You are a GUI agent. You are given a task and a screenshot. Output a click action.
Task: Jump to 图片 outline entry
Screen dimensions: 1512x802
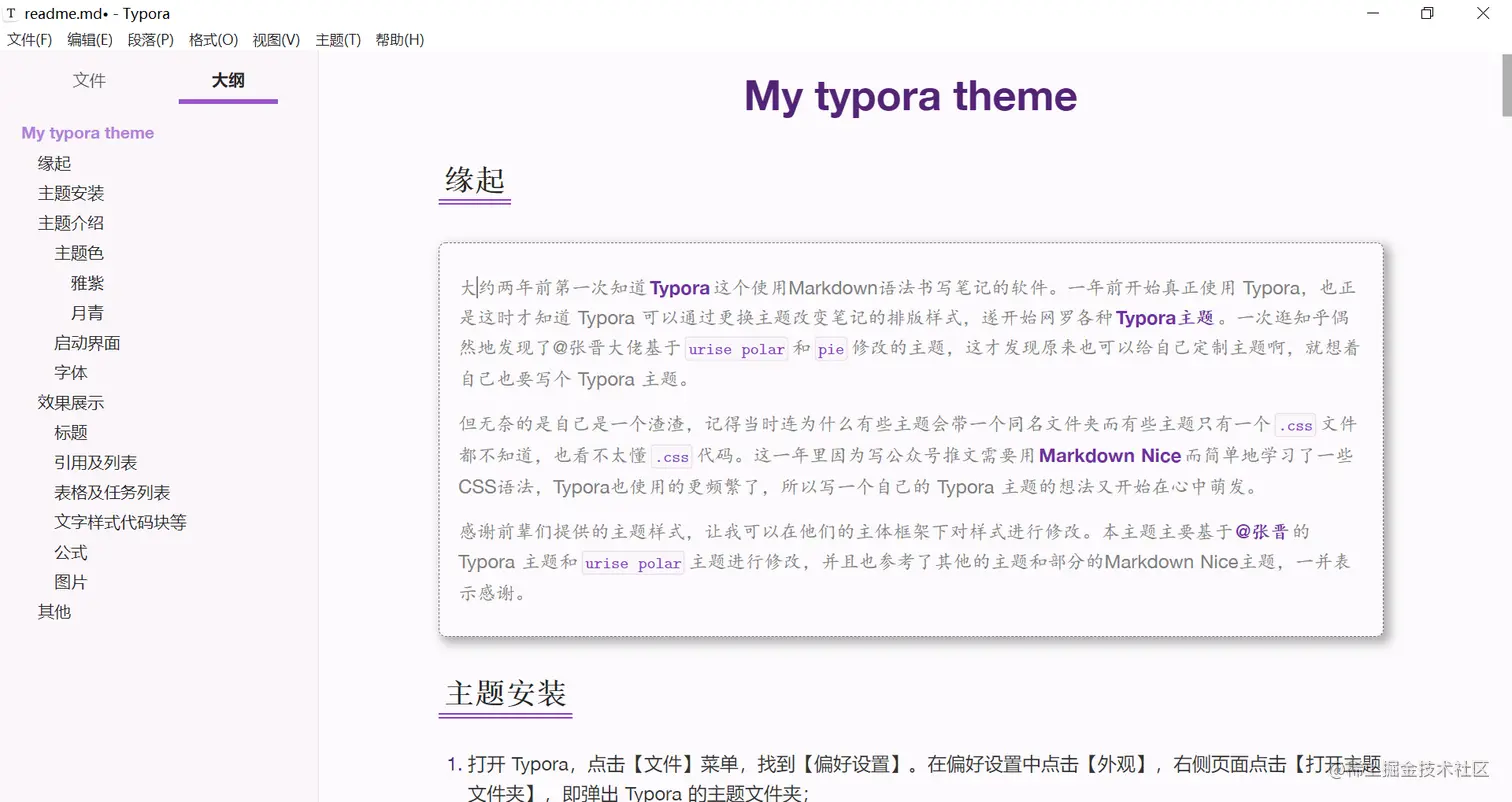(71, 582)
